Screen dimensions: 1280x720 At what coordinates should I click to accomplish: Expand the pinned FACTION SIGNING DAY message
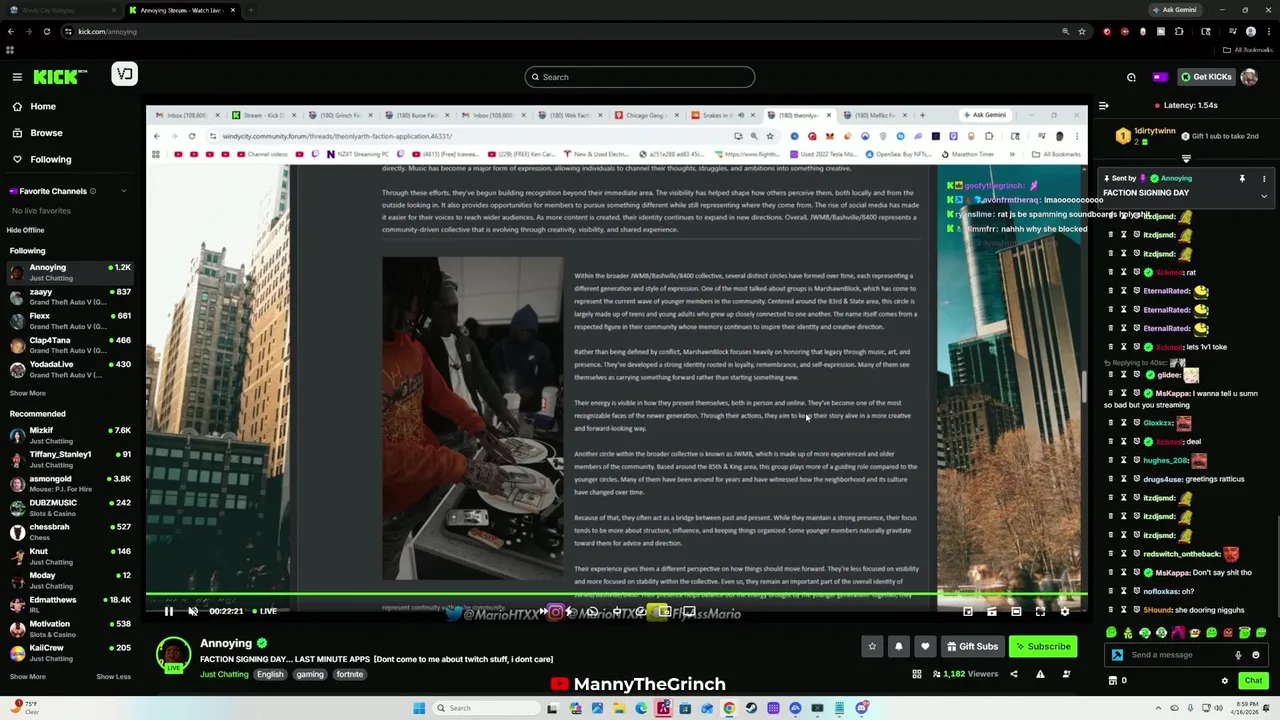pos(1264,196)
